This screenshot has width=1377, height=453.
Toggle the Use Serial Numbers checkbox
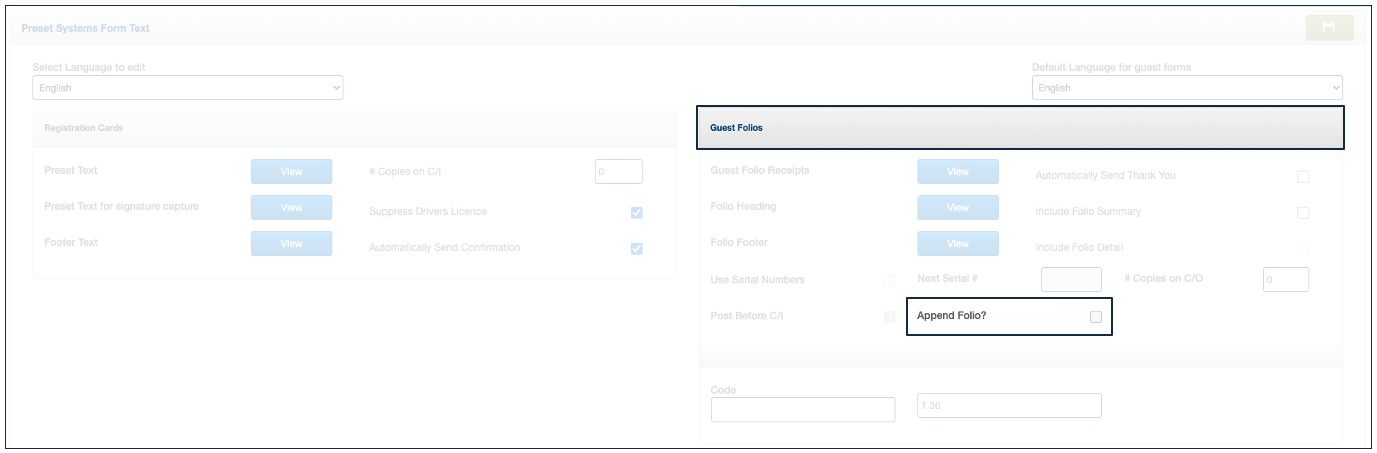point(889,281)
